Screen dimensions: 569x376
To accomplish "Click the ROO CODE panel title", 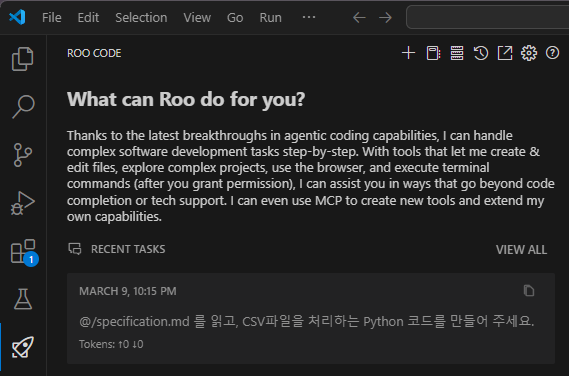I will [94, 53].
